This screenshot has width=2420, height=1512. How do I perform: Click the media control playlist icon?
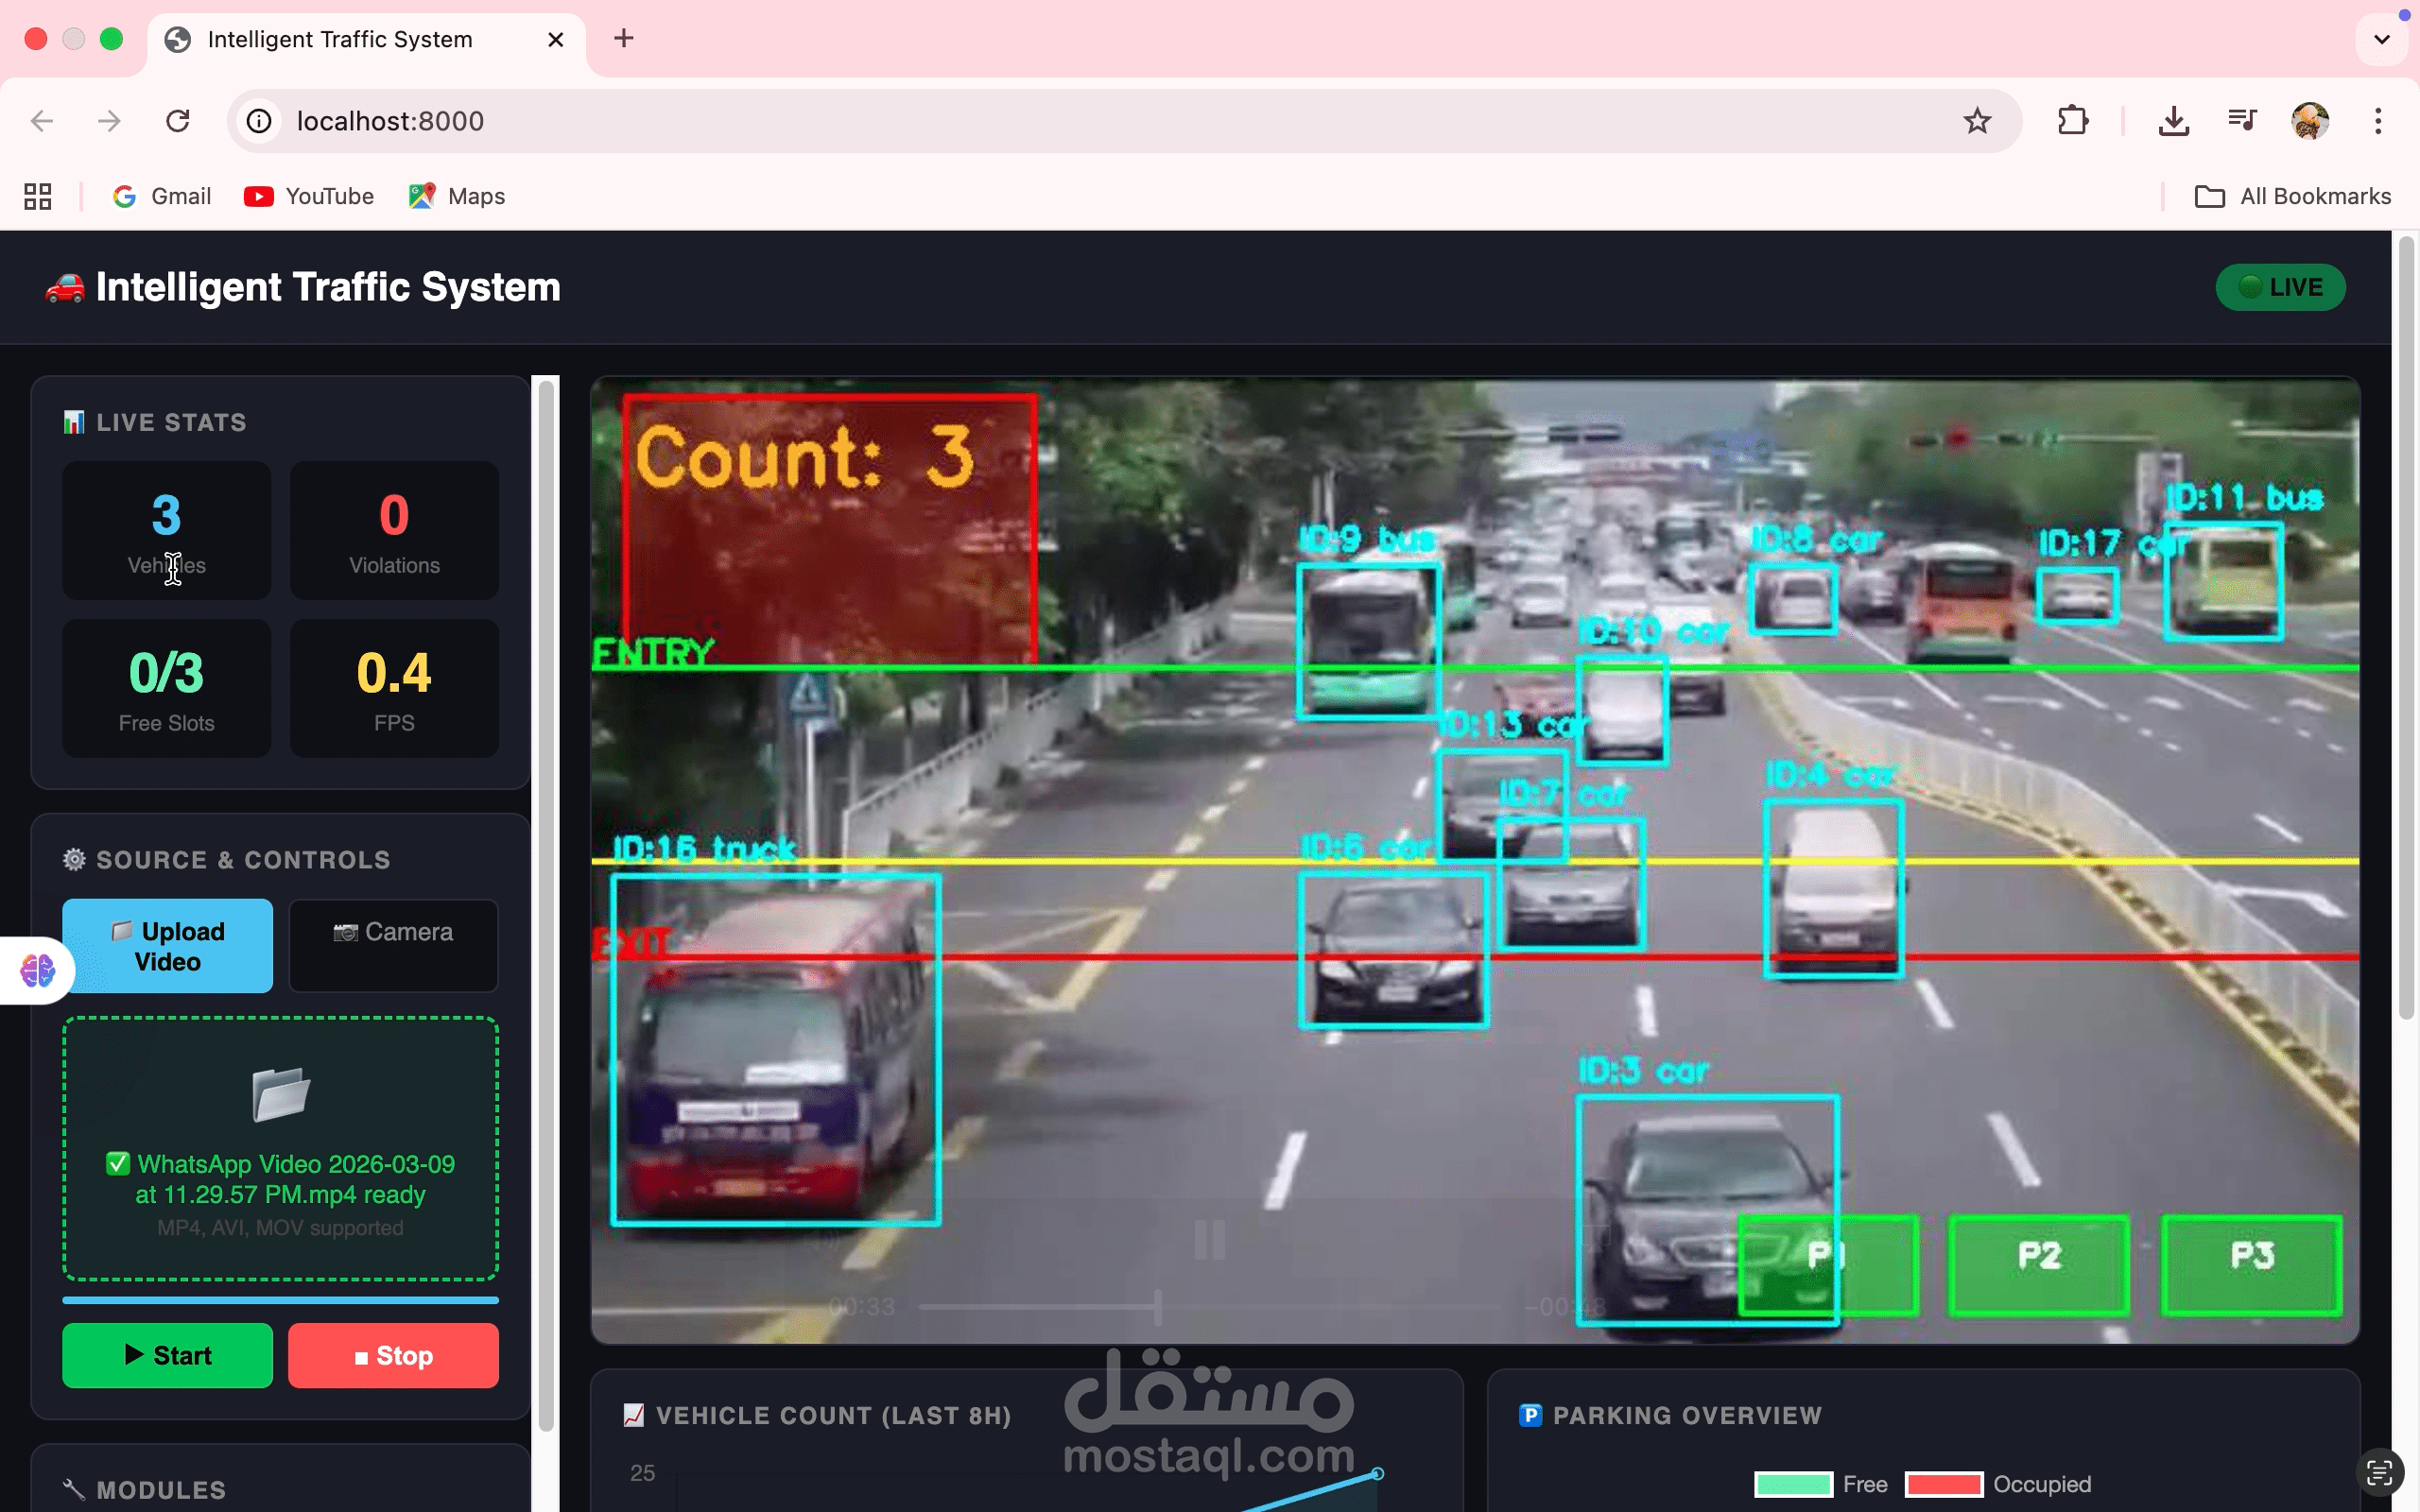(x=2242, y=121)
